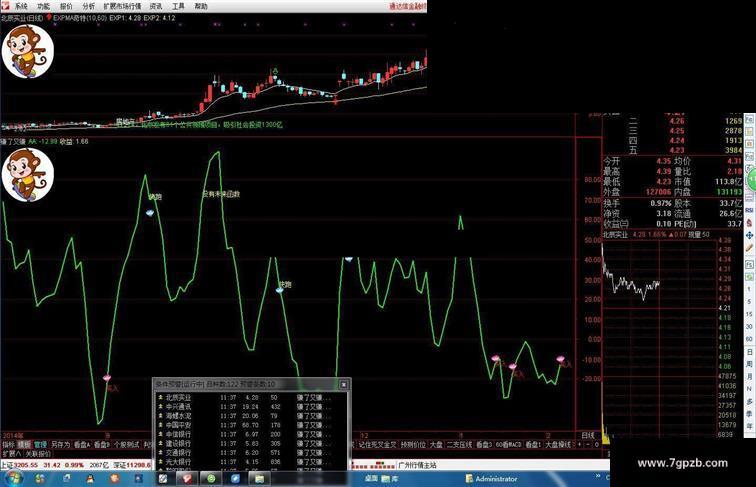This screenshot has width=756, height=487.
Task: Open the 报价 menu
Action: pos(66,6)
